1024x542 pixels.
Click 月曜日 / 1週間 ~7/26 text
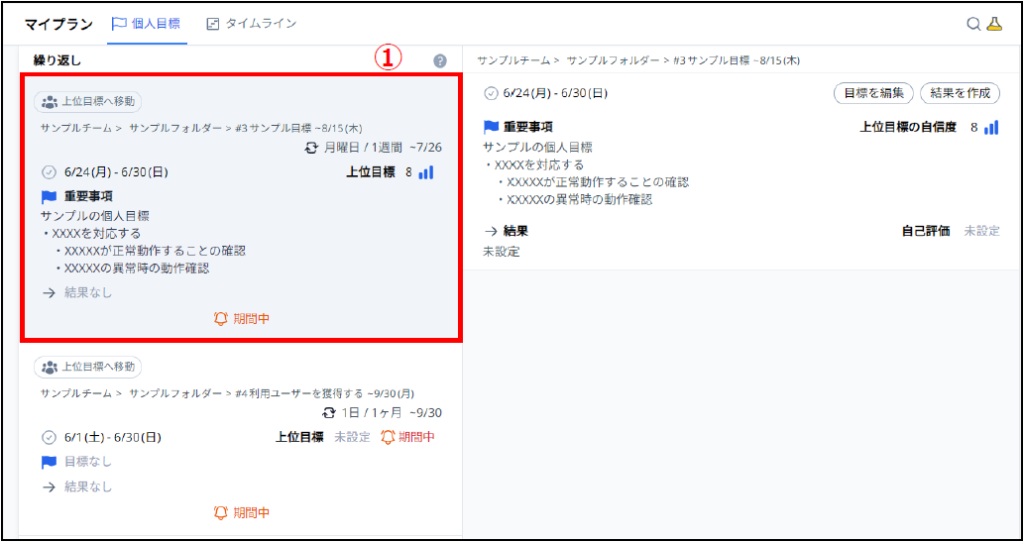(x=383, y=148)
